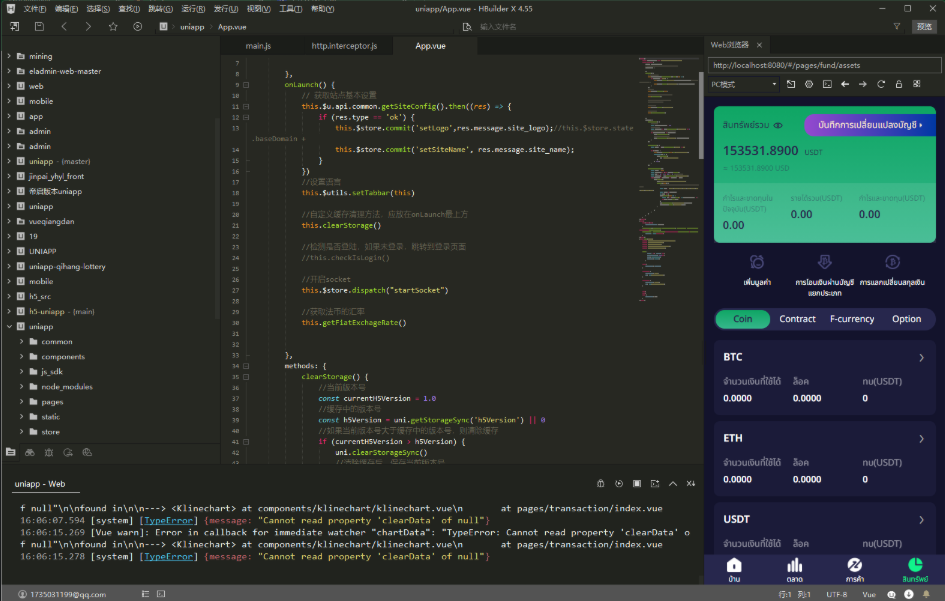945x601 pixels.
Task: Open the Tools (工具) menu
Action: [290, 9]
